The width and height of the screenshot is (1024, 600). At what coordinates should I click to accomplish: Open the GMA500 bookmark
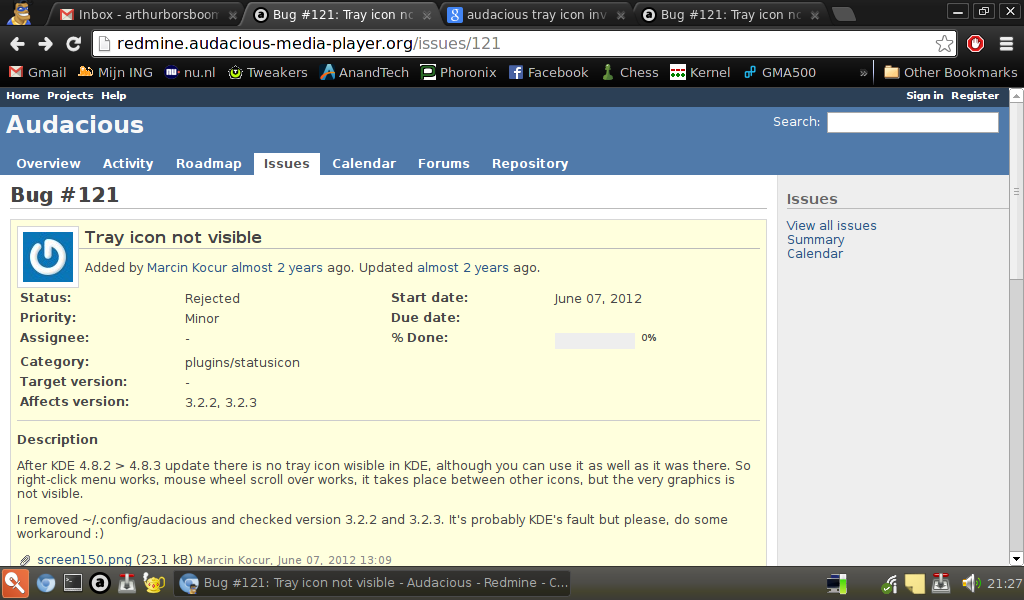tap(780, 72)
